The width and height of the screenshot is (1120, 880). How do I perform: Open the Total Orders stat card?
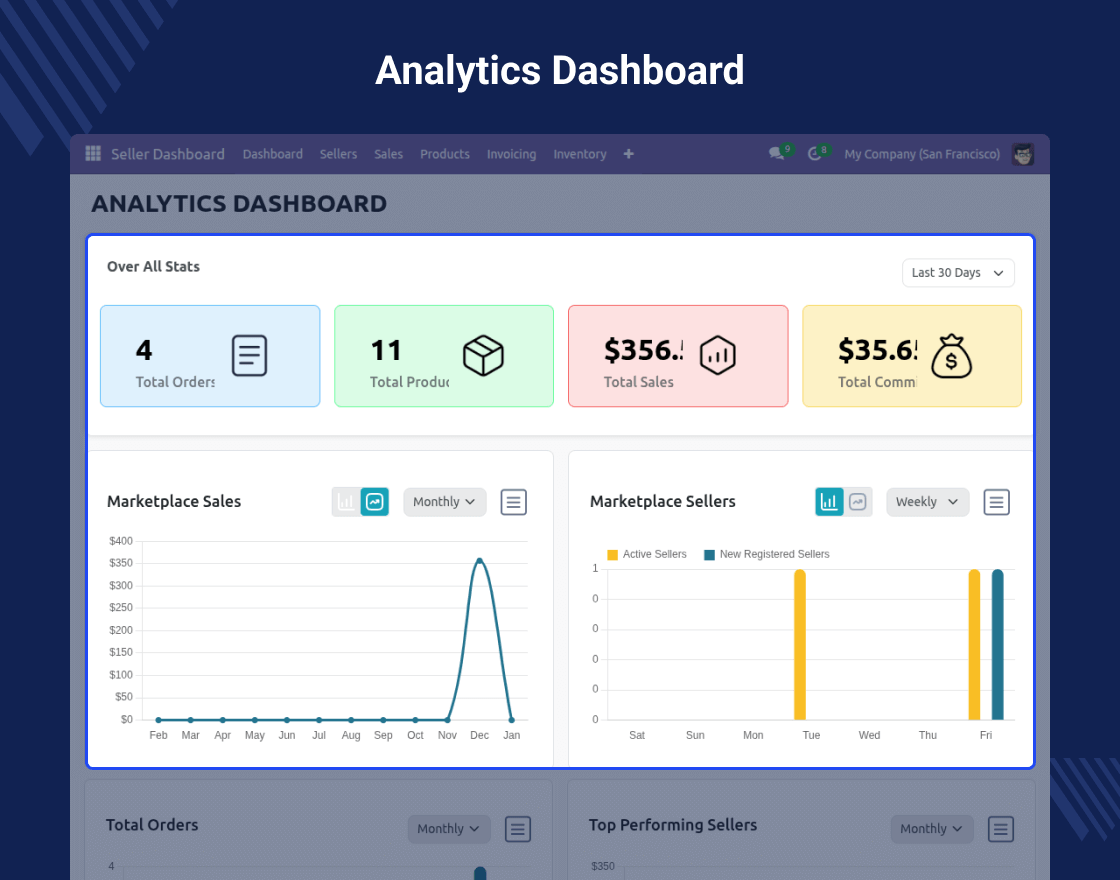210,356
